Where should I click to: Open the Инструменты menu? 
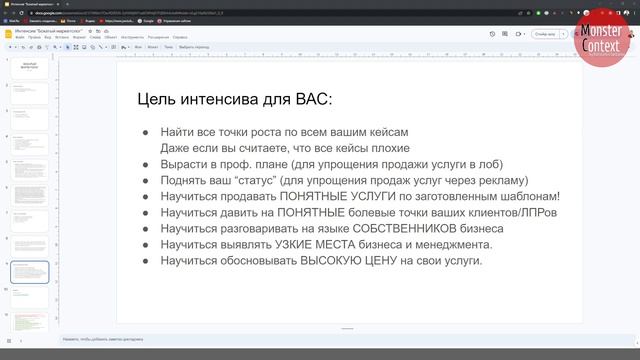pyautogui.click(x=132, y=38)
